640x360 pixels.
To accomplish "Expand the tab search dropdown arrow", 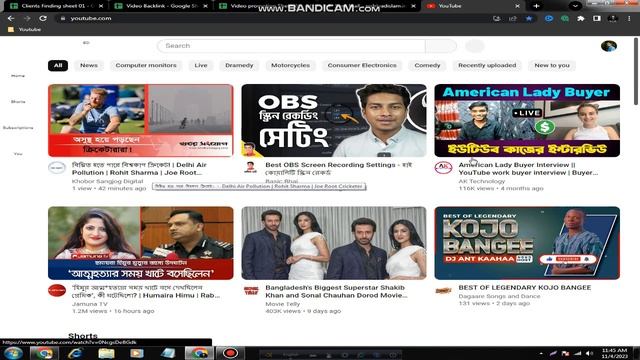I will tap(575, 6).
